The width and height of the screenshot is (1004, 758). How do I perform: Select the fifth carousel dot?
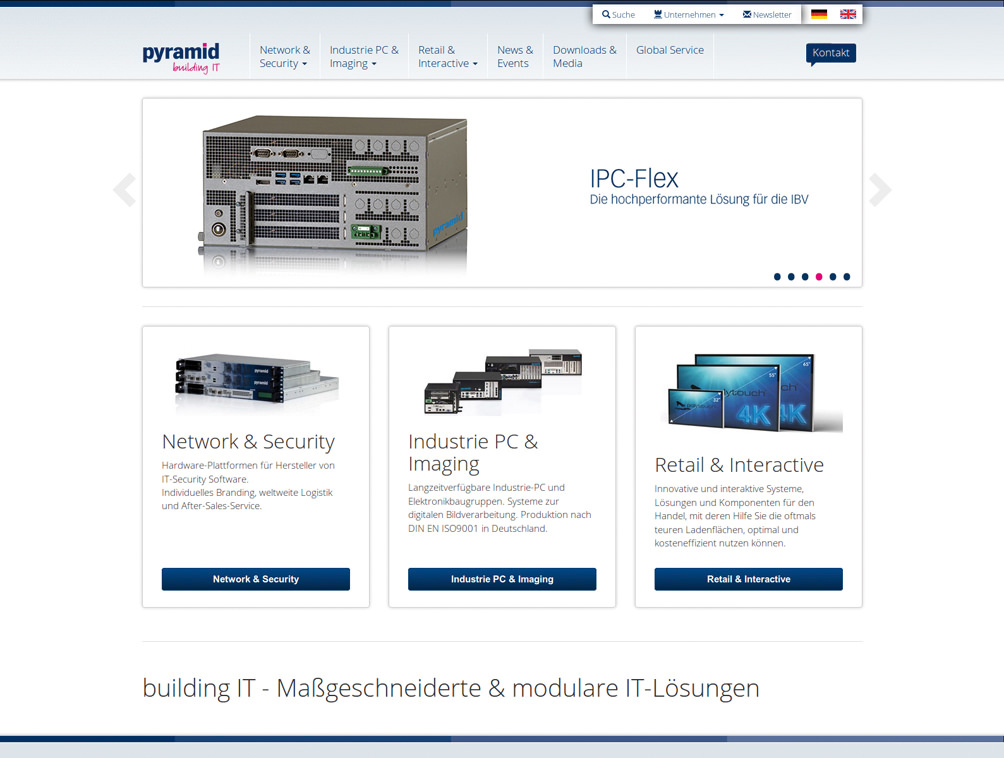tap(833, 277)
